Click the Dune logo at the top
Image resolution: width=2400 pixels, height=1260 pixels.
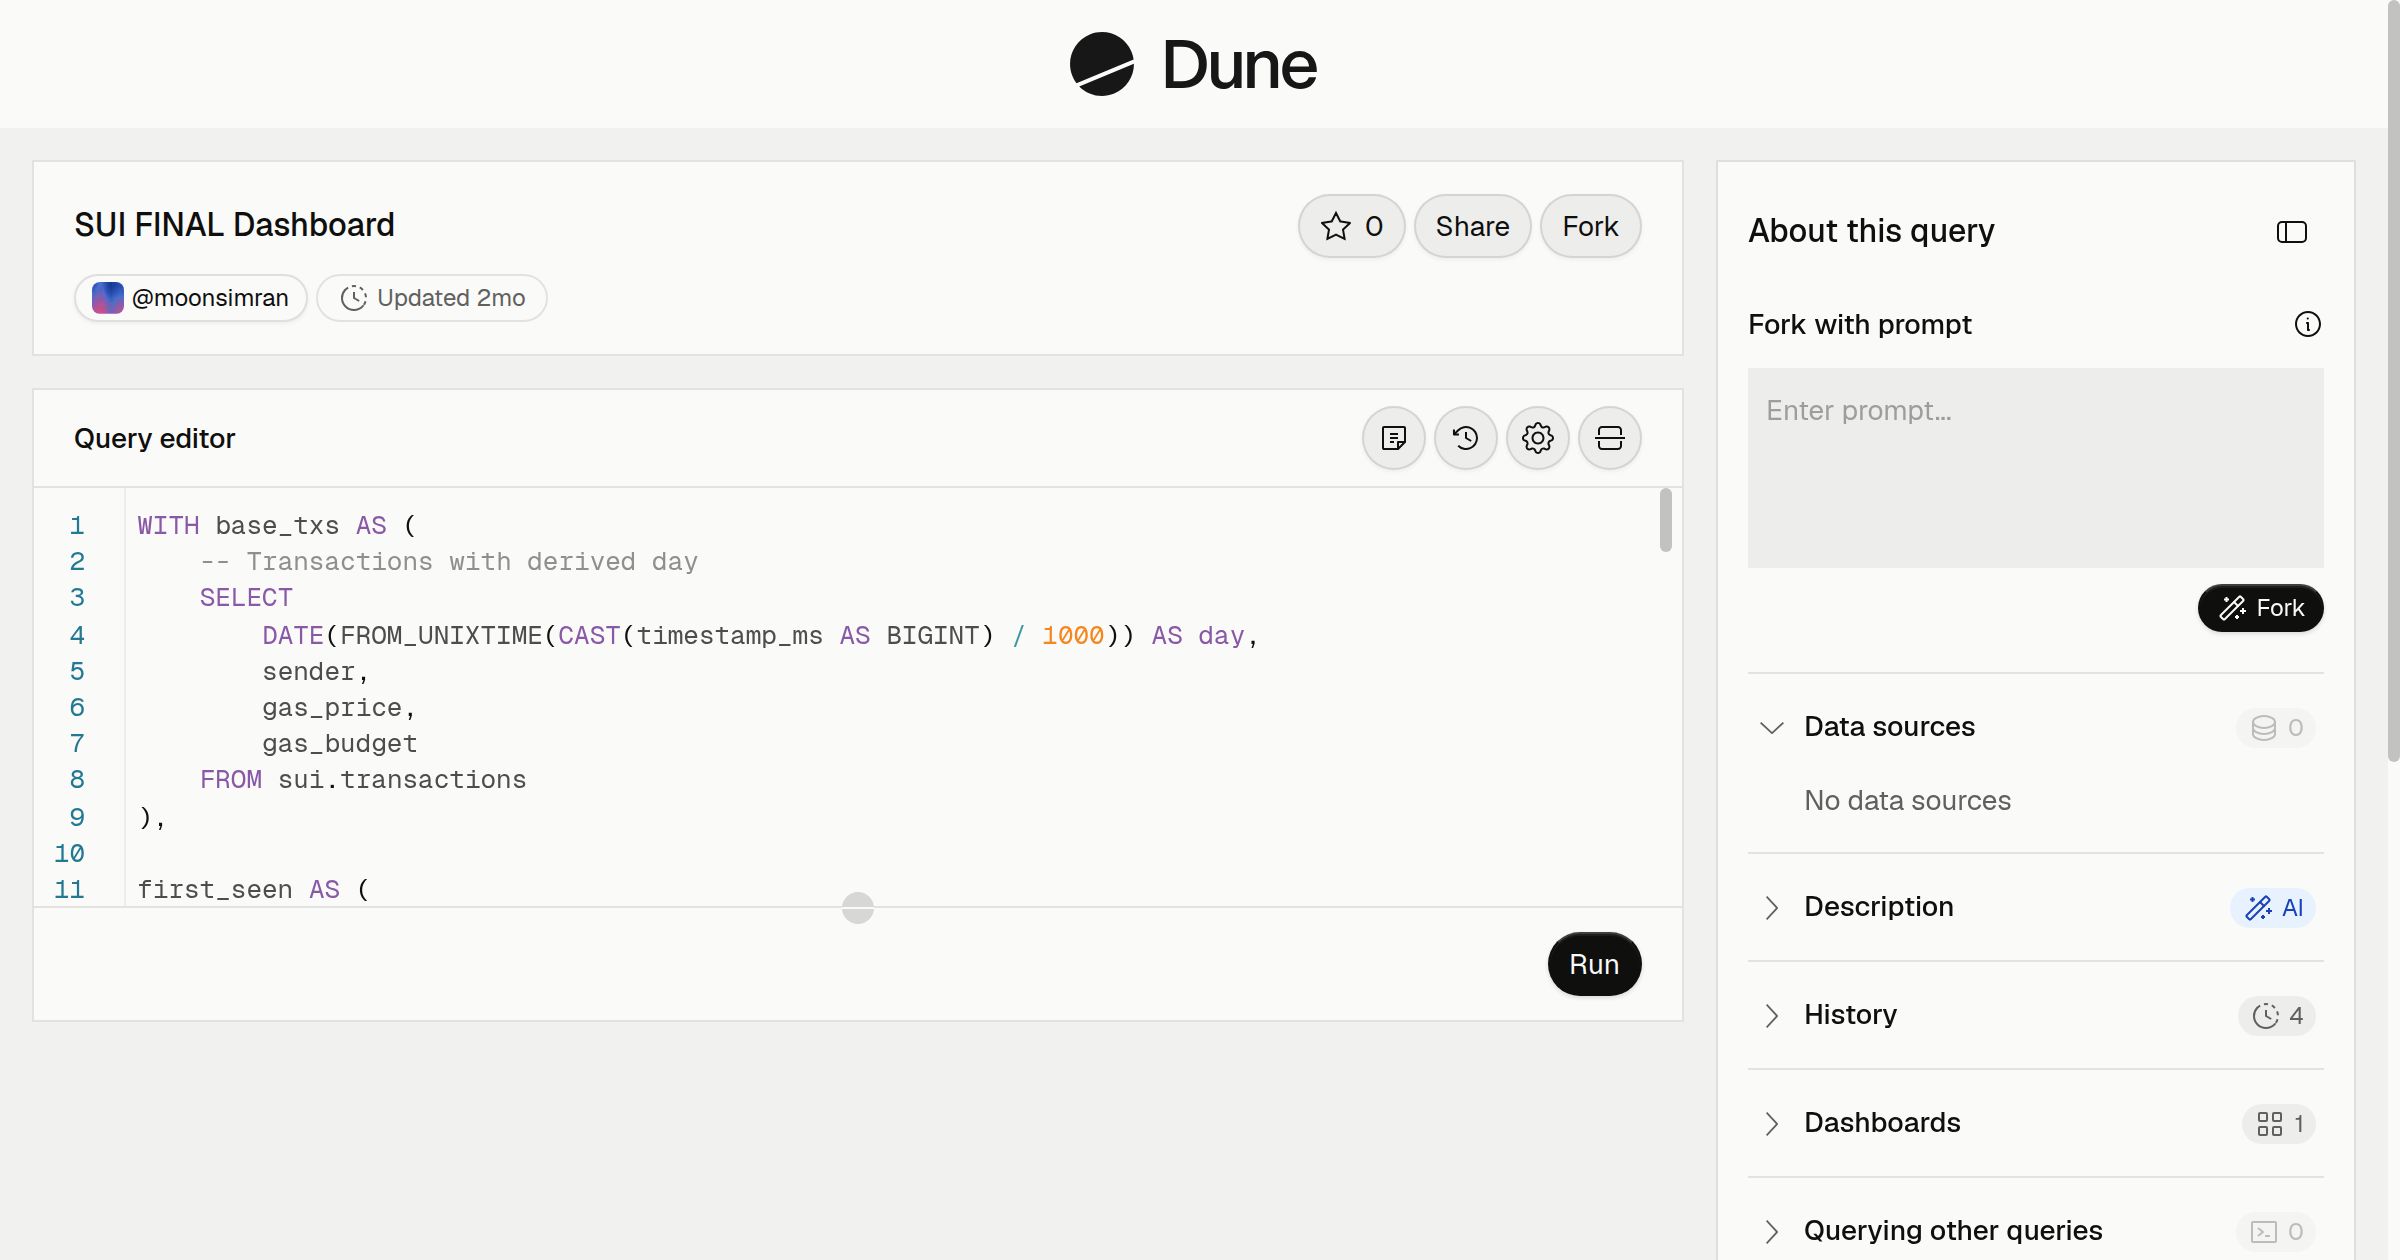(x=1193, y=64)
